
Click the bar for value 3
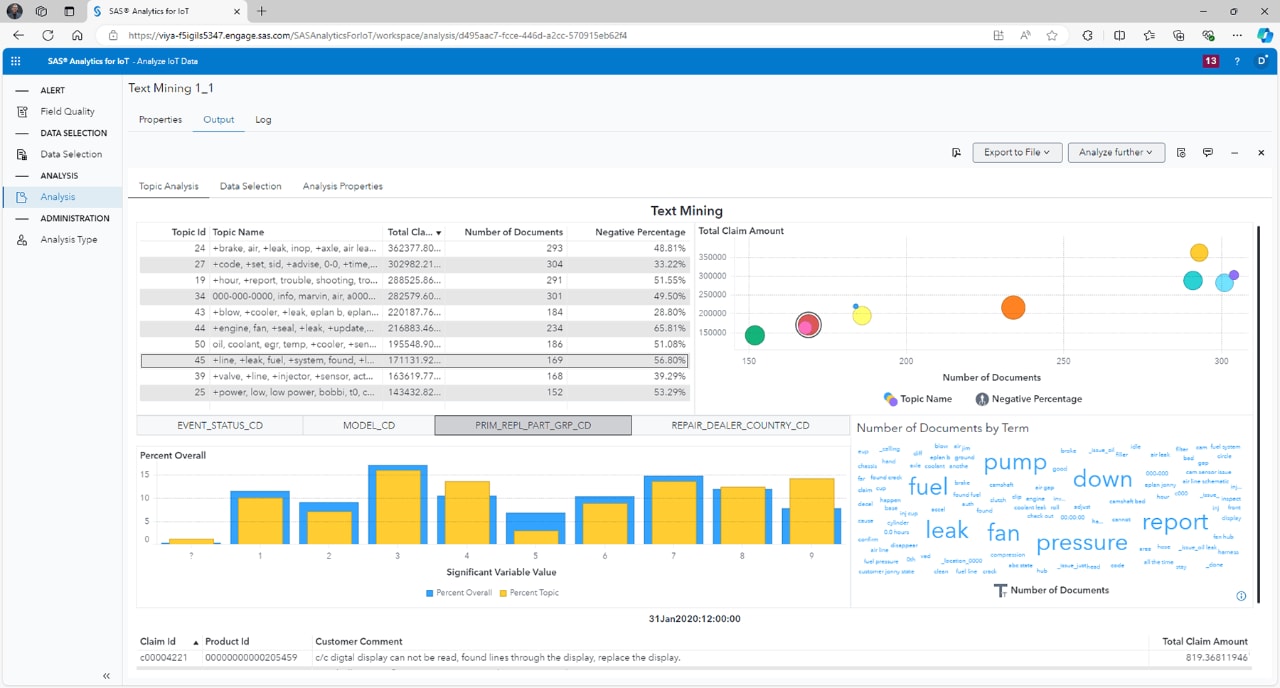[397, 504]
